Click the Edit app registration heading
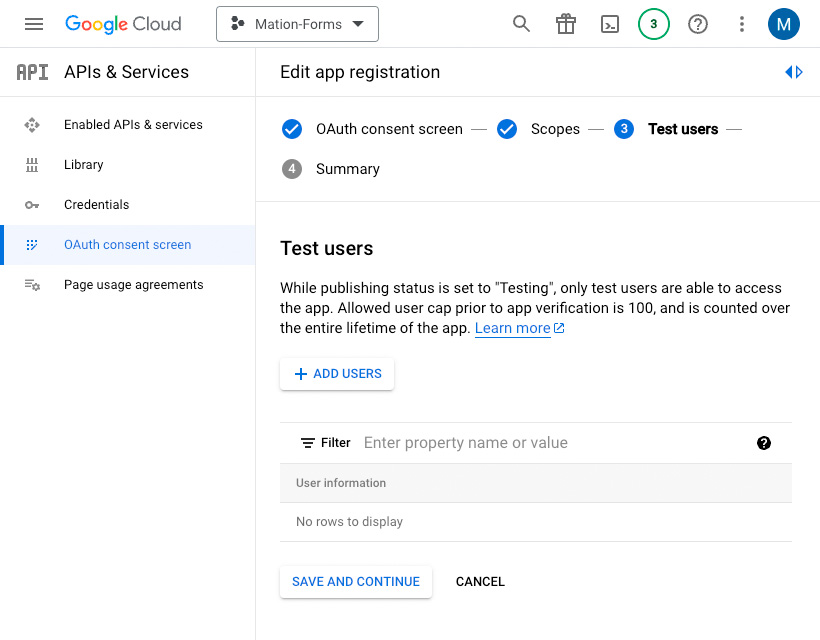Viewport: 820px width, 640px height. pyautogui.click(x=360, y=72)
